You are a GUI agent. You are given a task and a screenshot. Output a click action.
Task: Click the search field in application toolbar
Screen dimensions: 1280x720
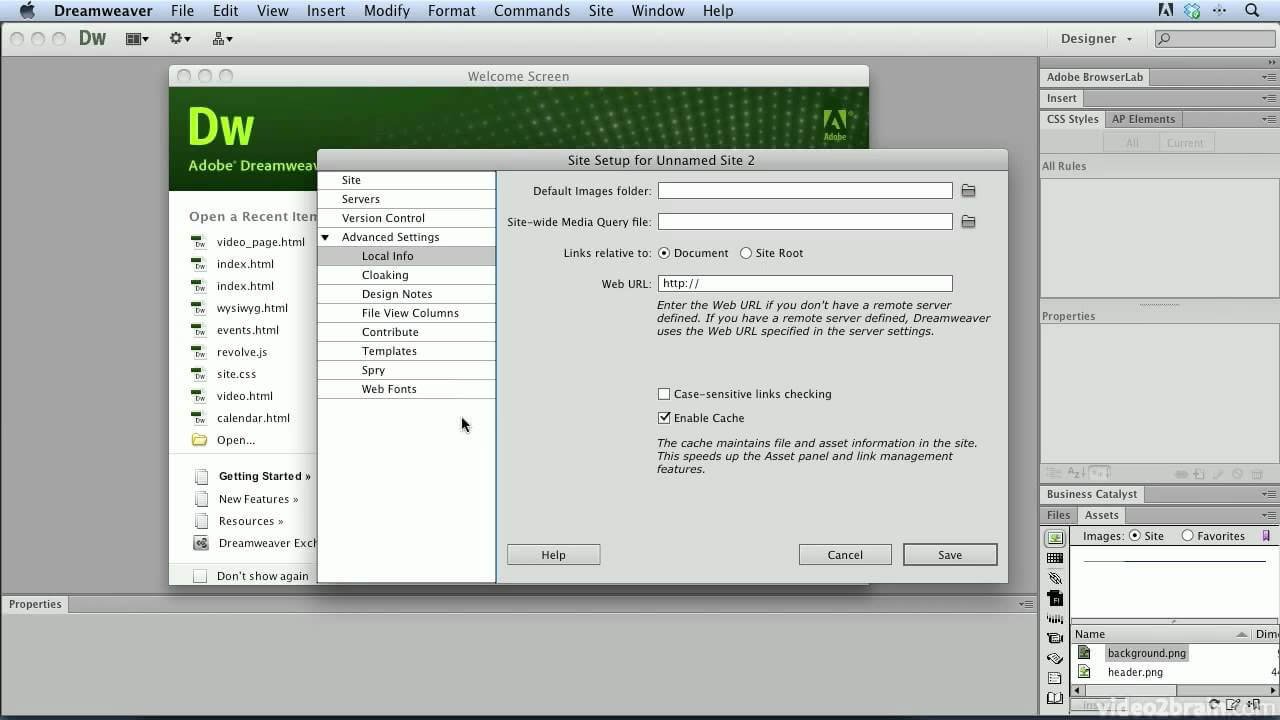click(x=1213, y=39)
